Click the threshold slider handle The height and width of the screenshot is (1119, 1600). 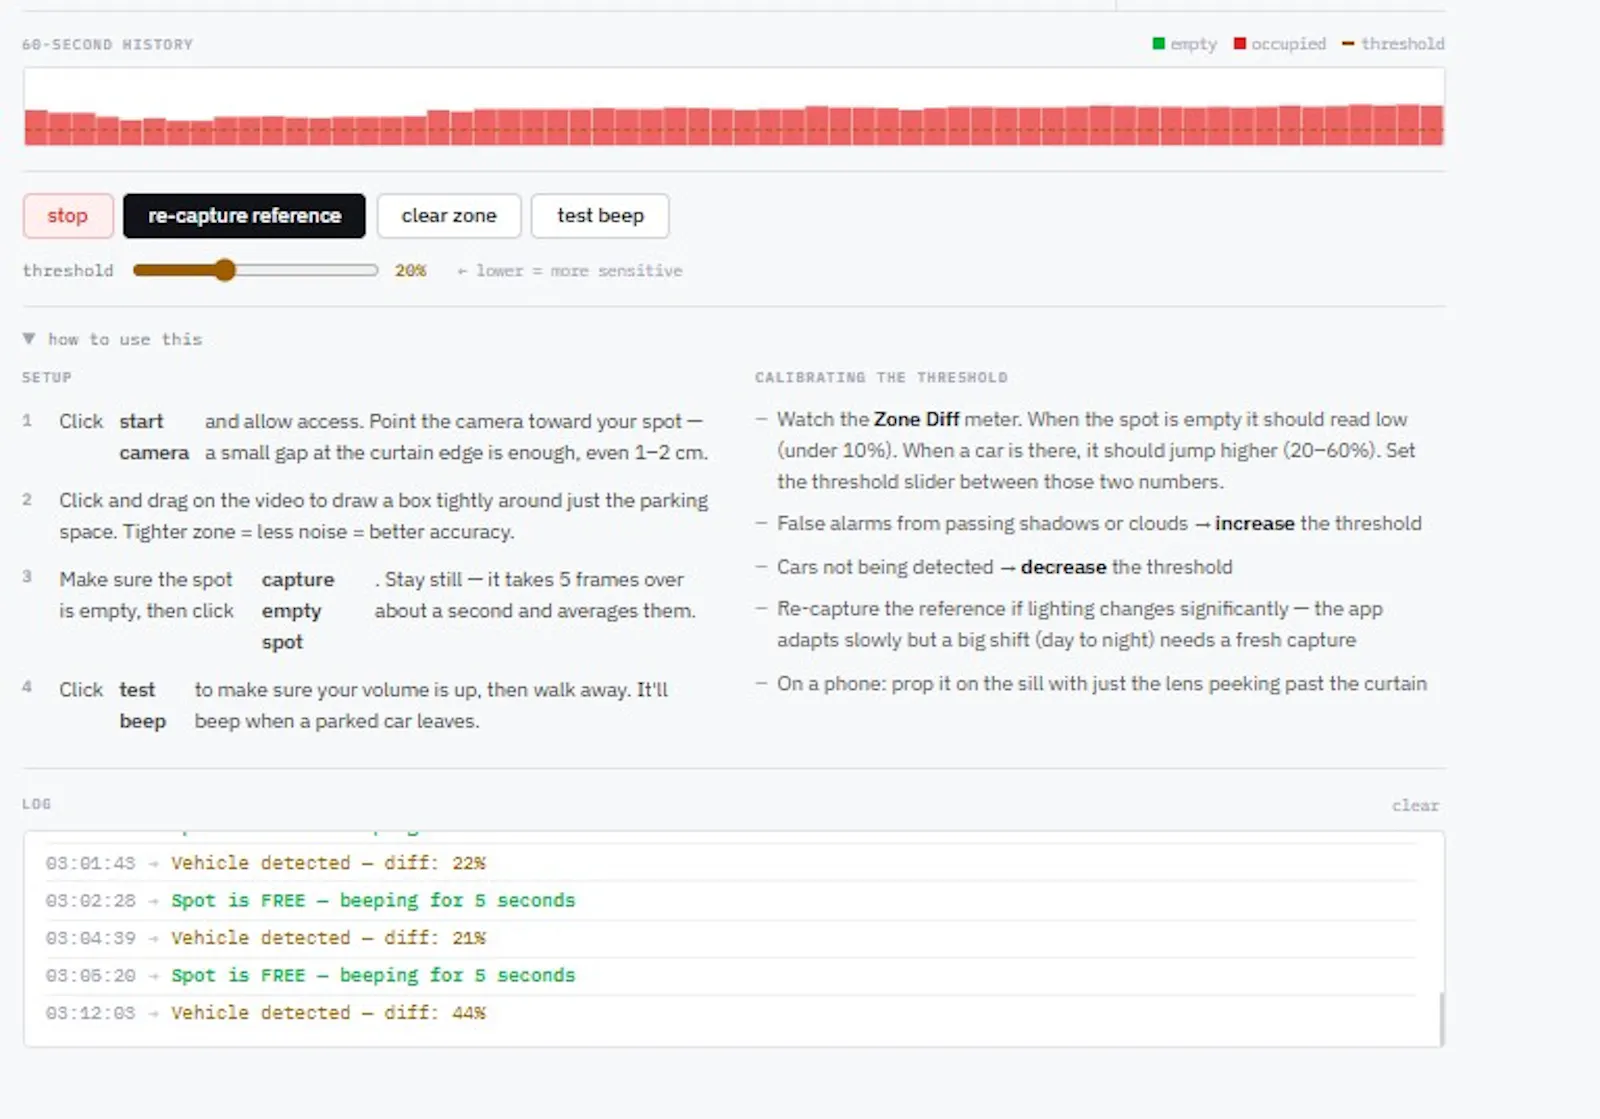click(x=225, y=270)
